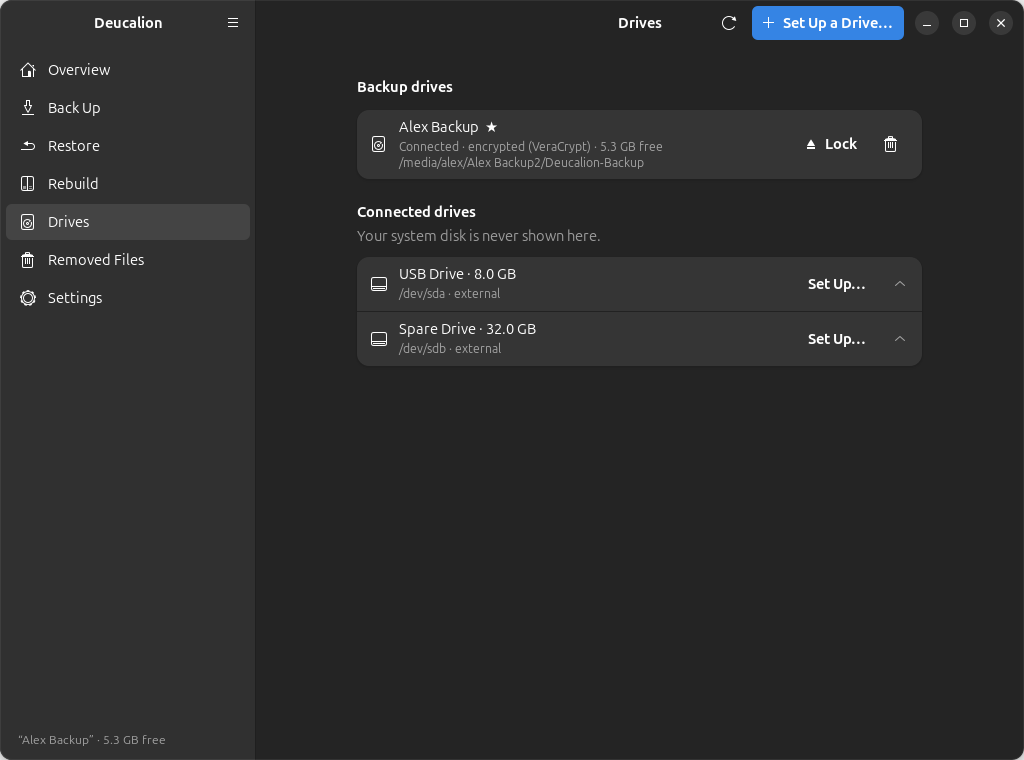
Task: Refresh the drives list
Action: click(729, 23)
